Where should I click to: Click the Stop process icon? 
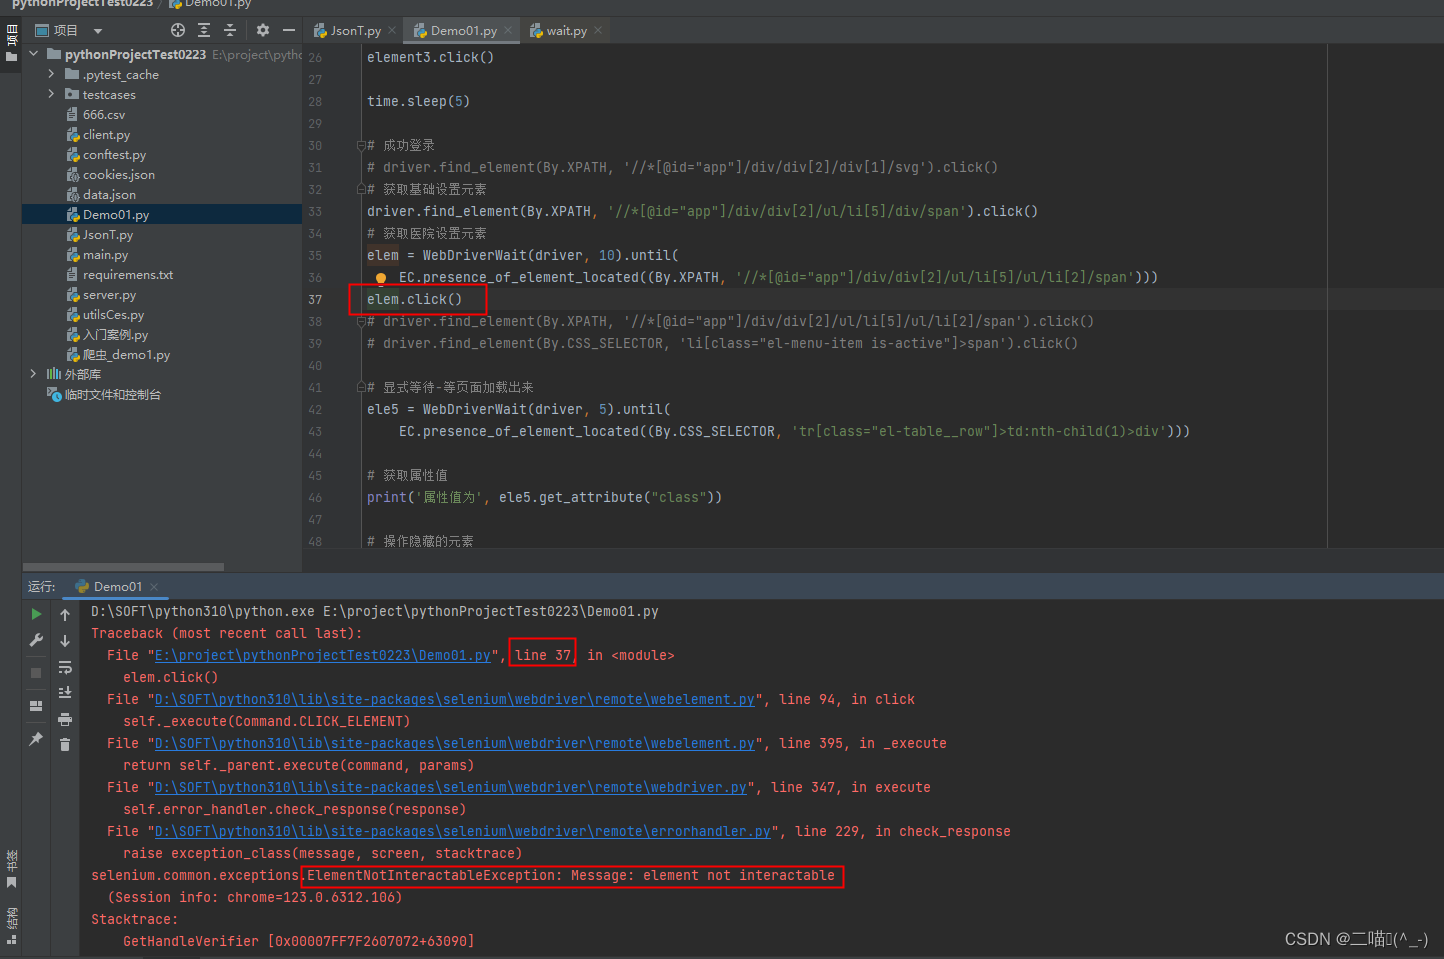36,671
